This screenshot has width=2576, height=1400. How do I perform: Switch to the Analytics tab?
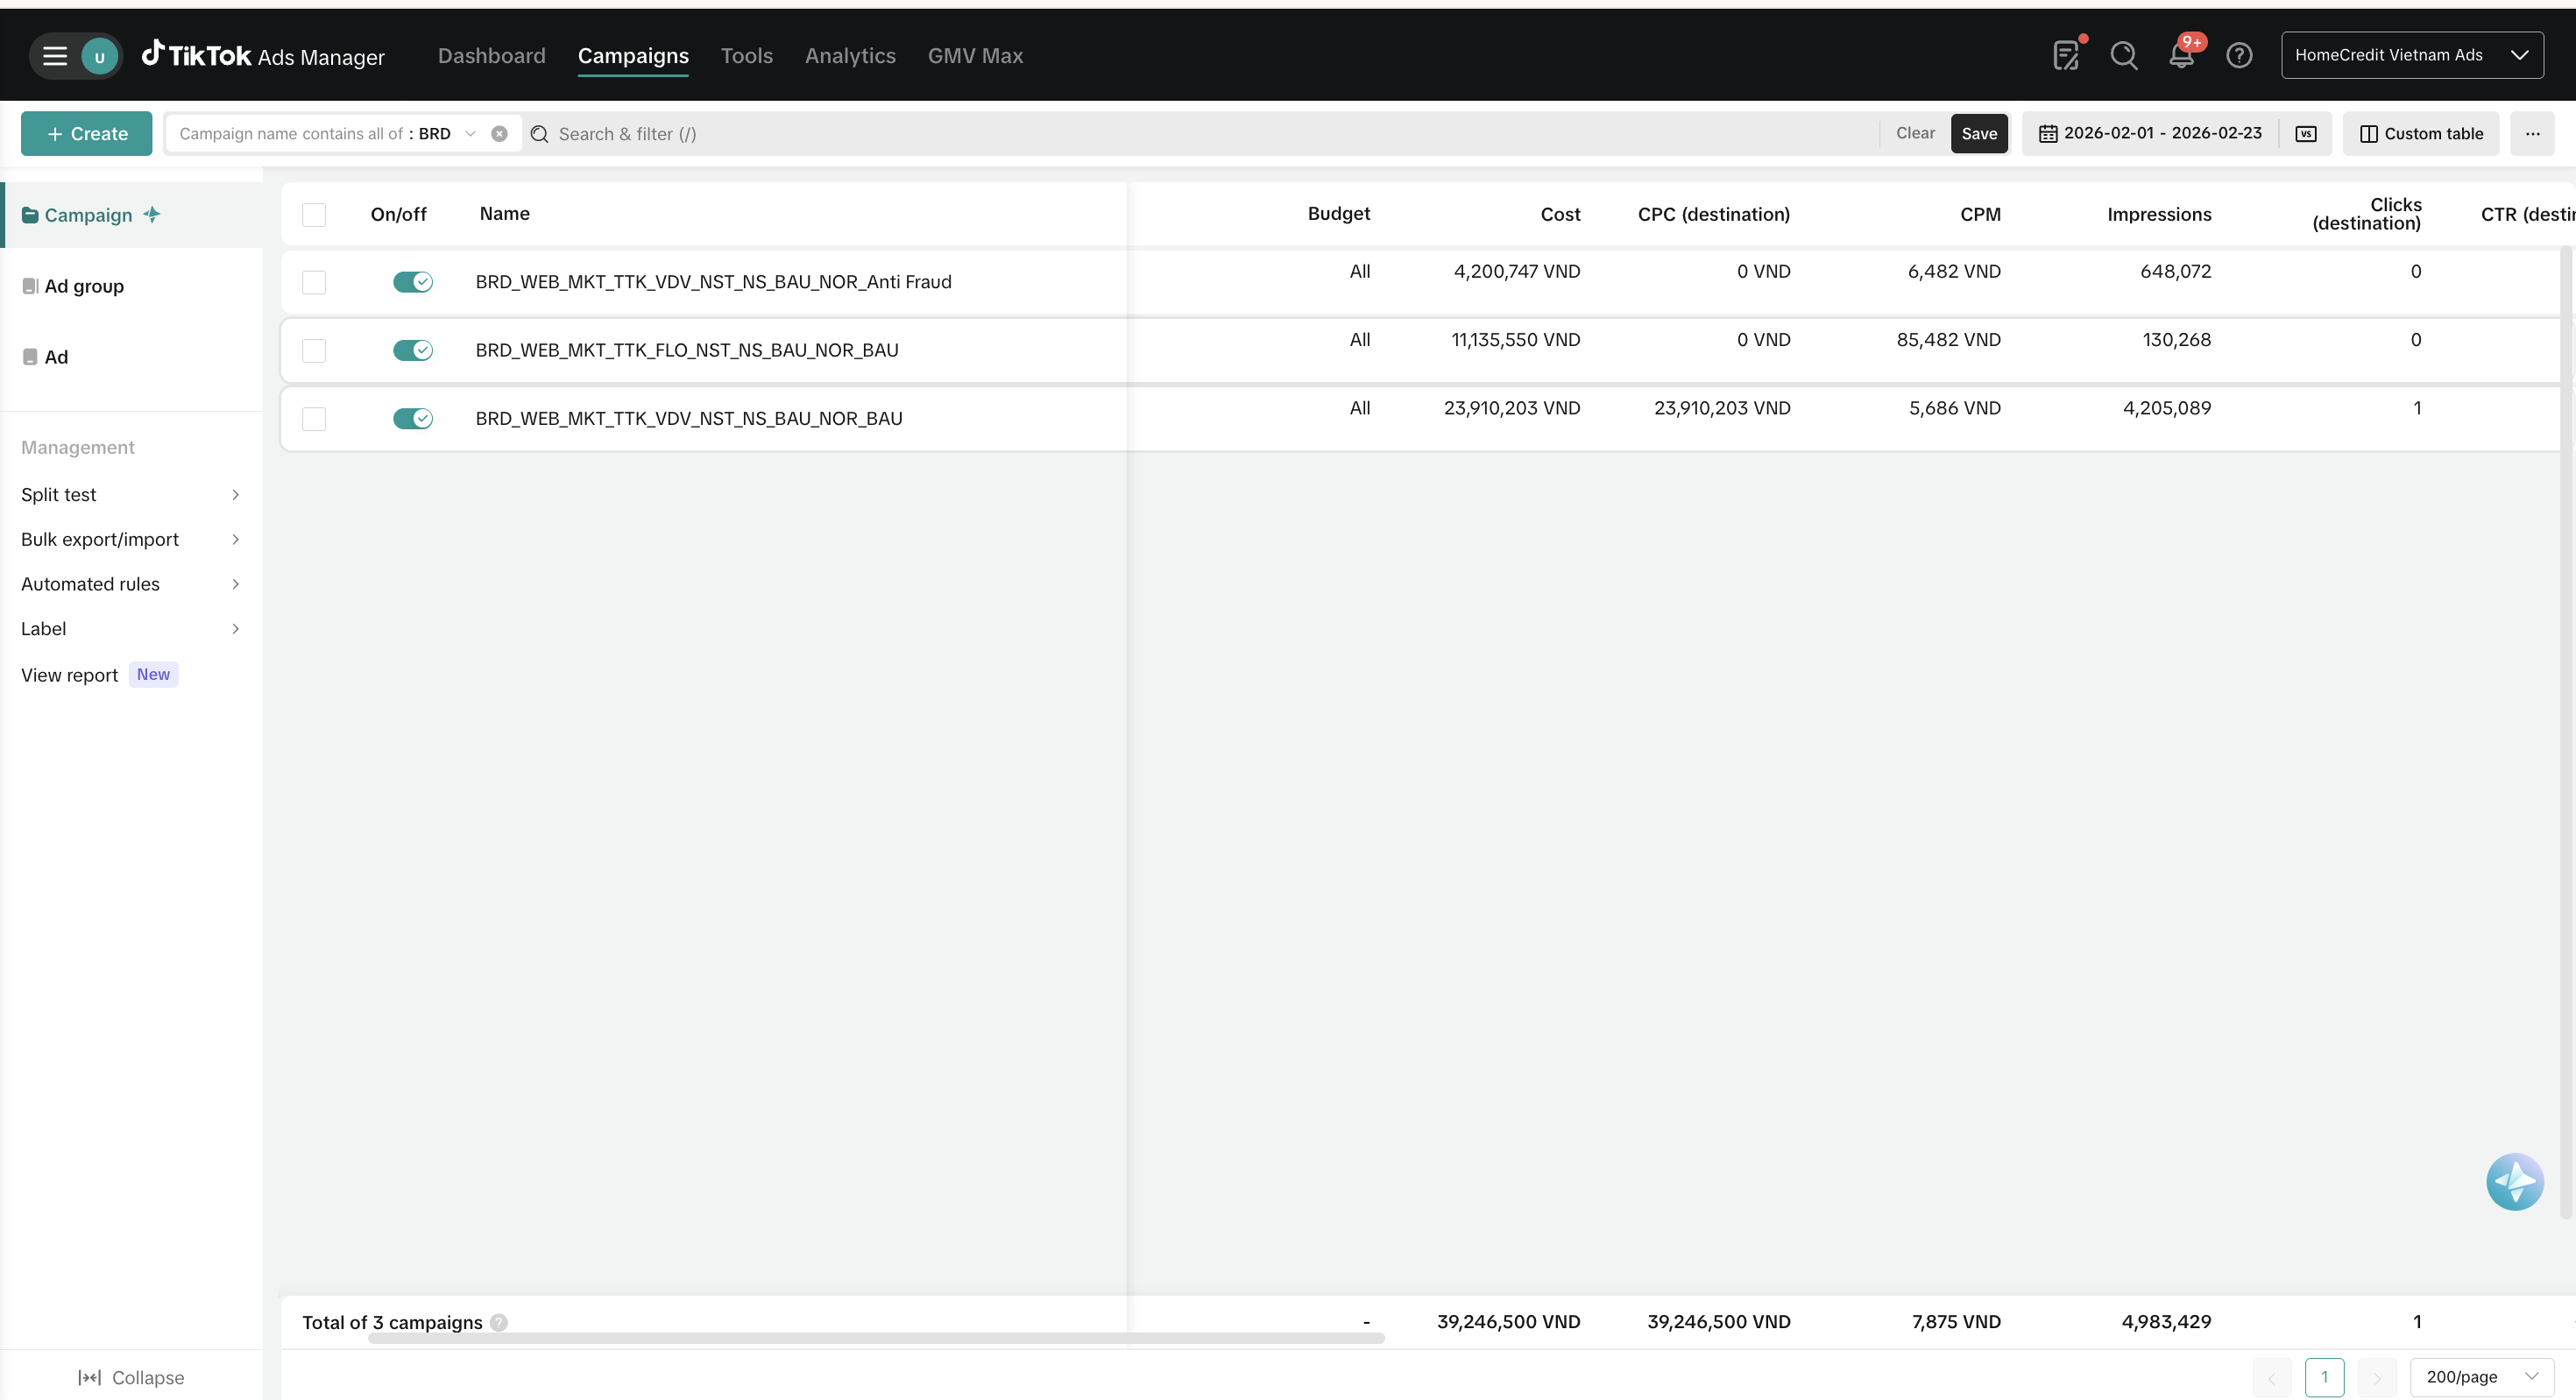(850, 56)
